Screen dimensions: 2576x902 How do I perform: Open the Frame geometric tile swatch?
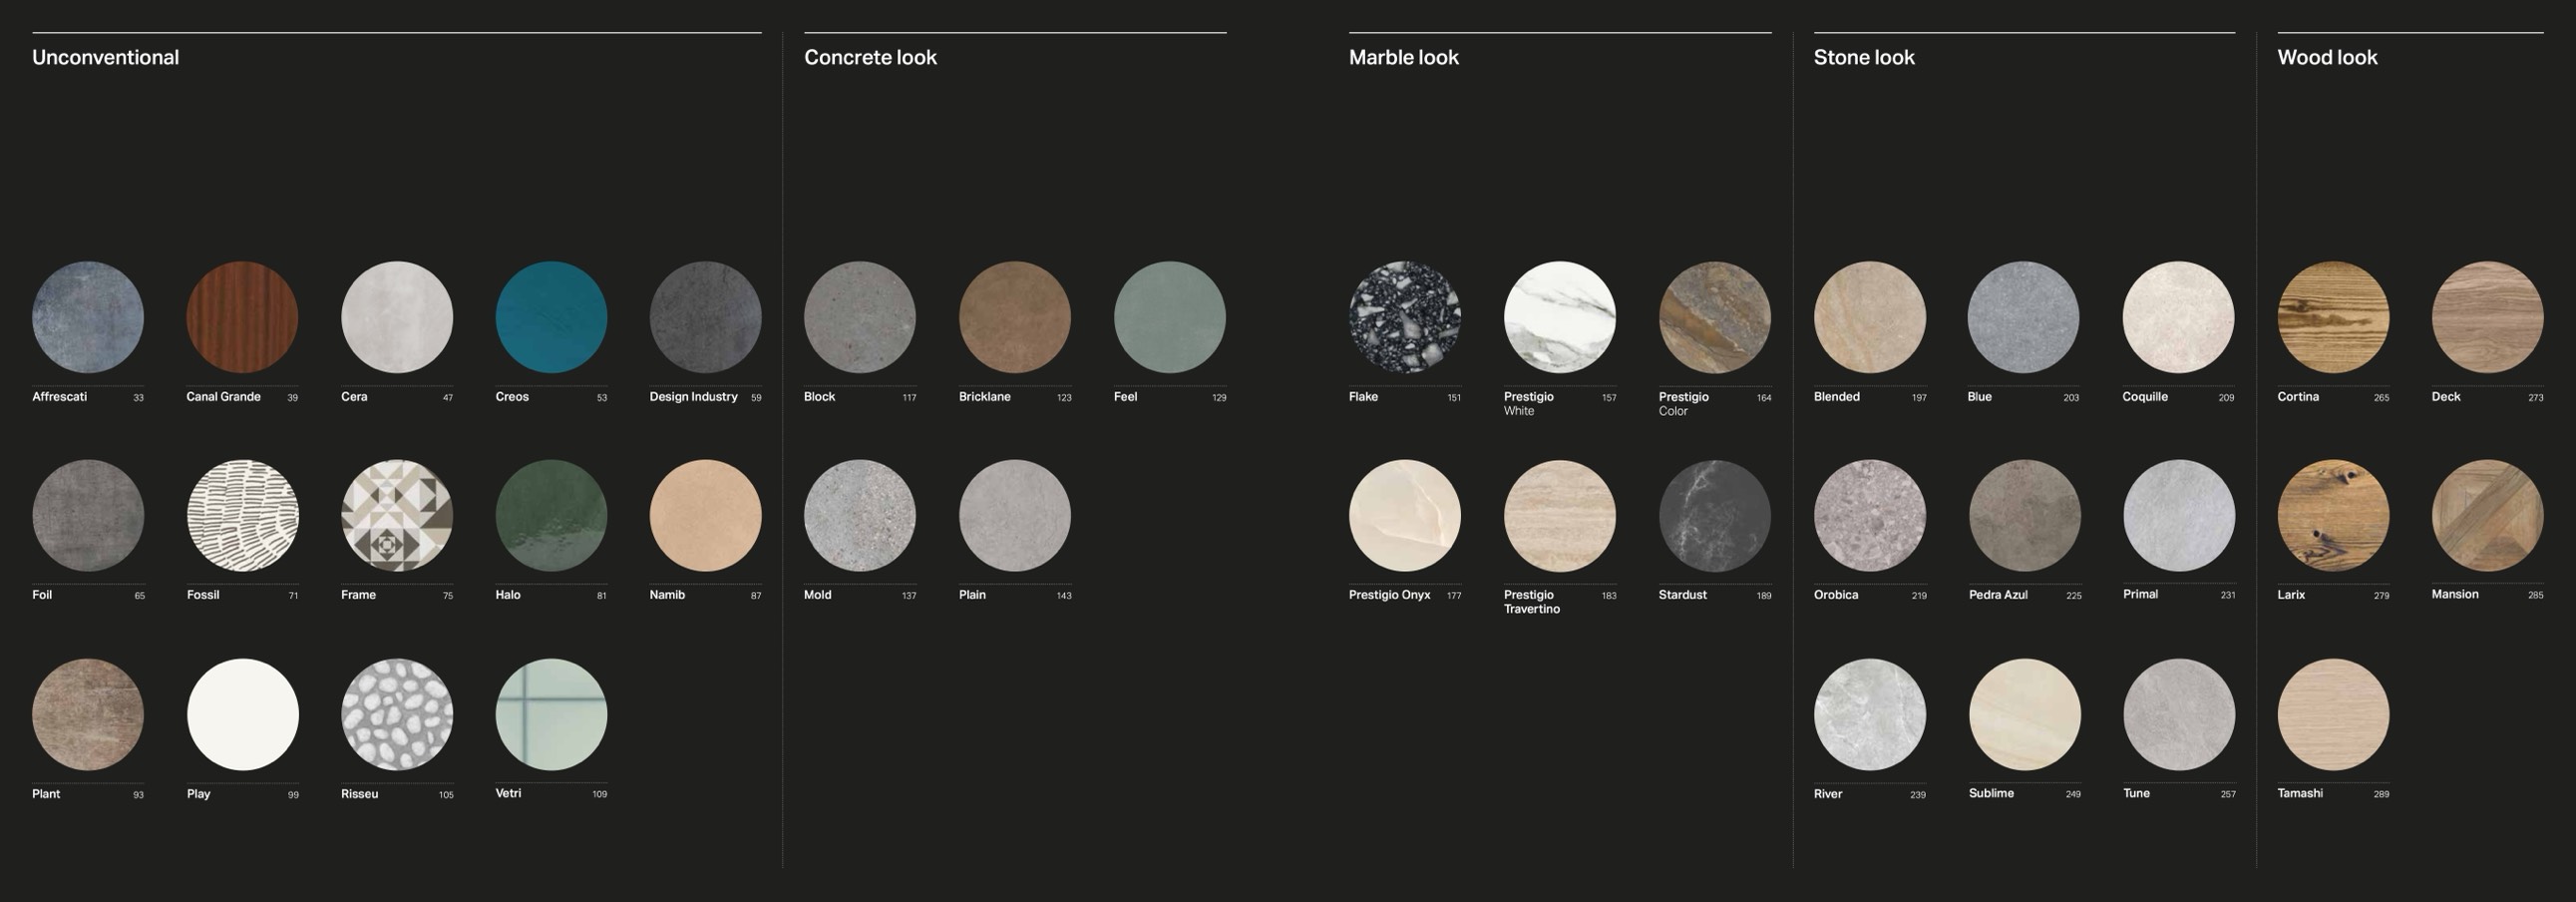397,516
